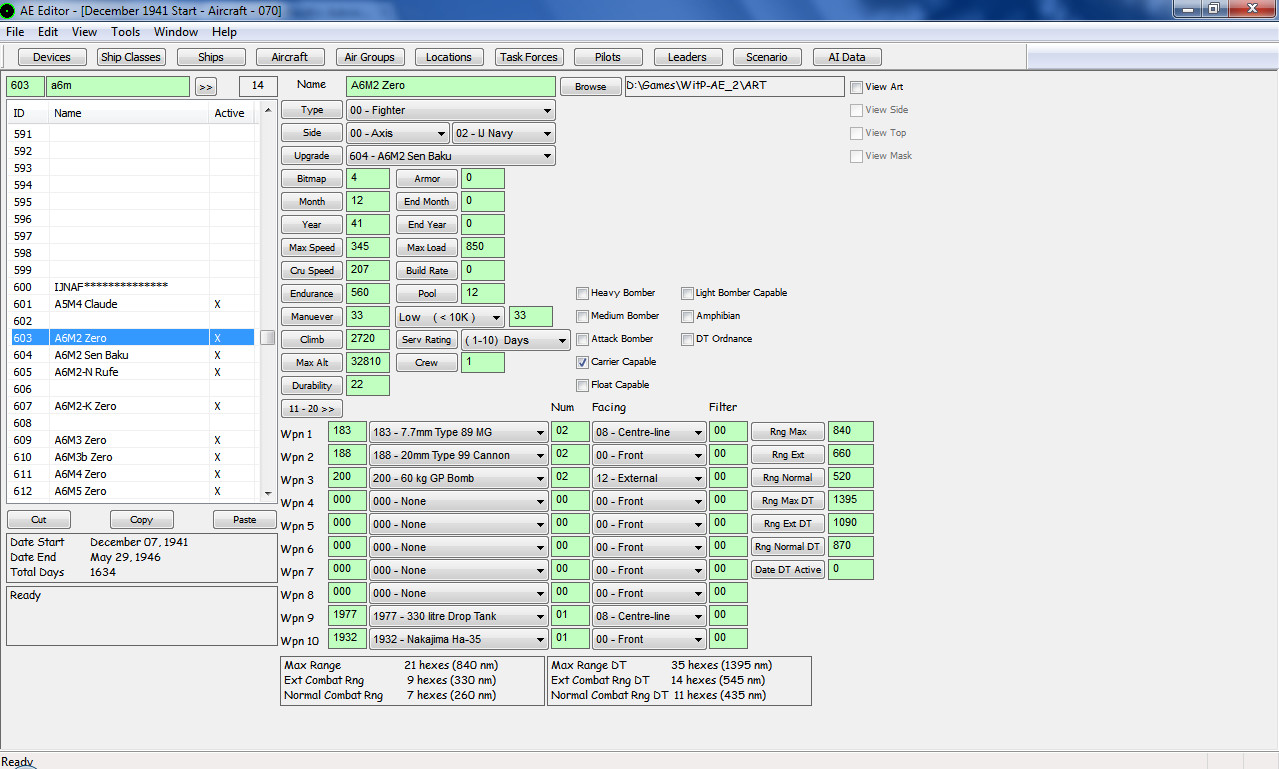Enable DT Ordnance checkbox

[688, 339]
